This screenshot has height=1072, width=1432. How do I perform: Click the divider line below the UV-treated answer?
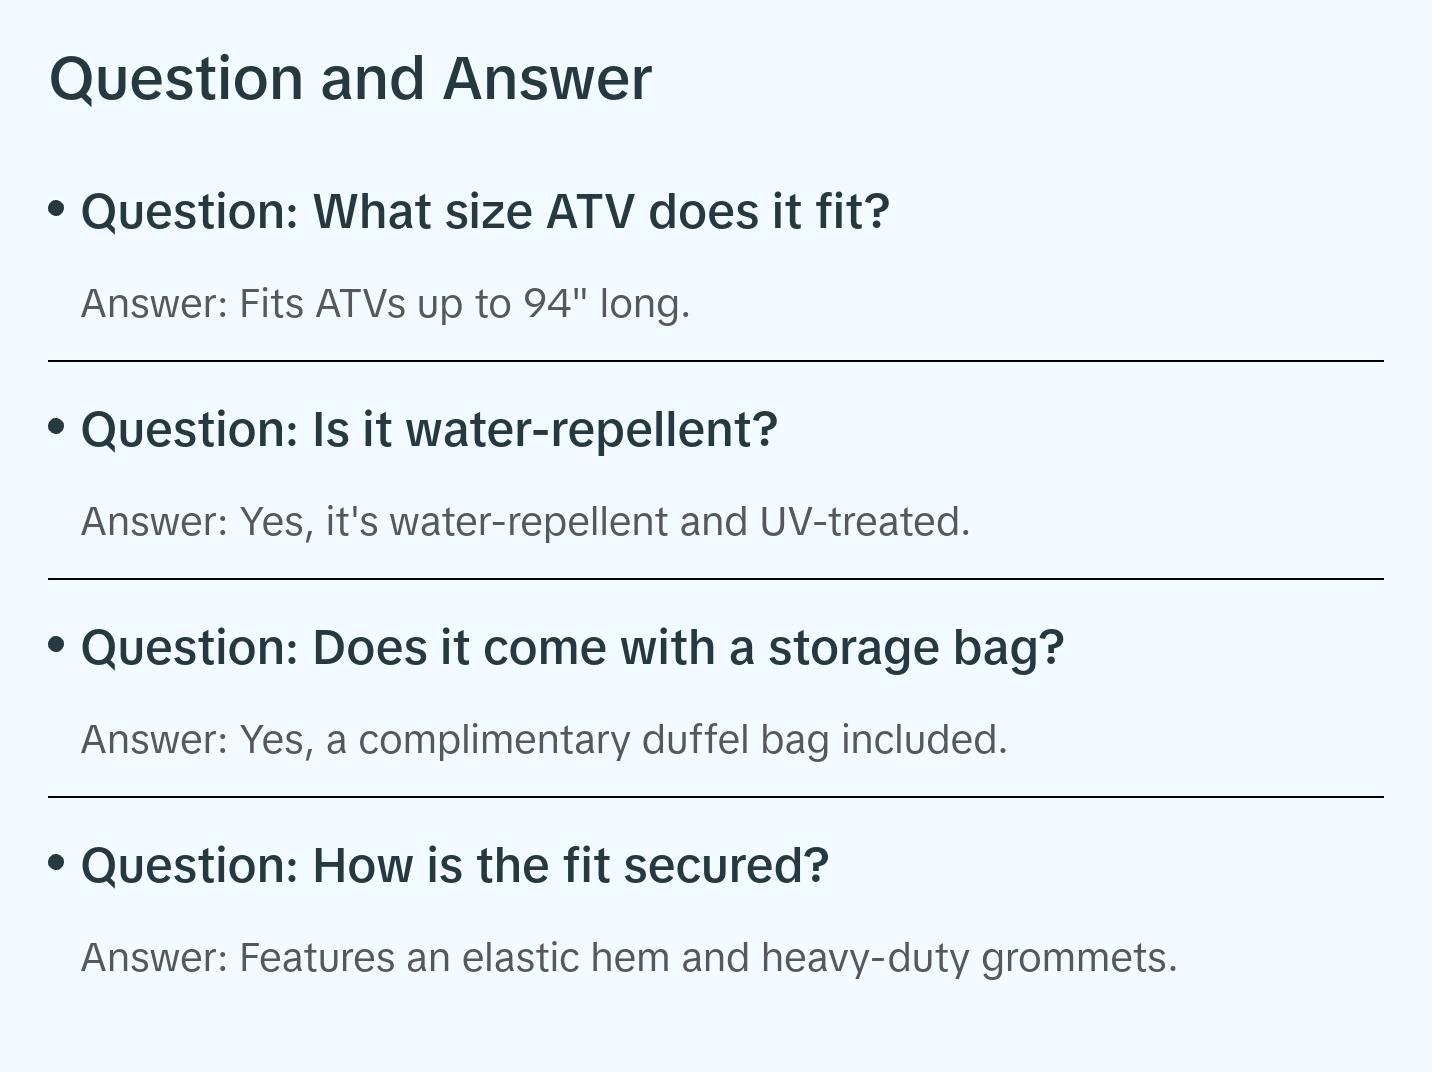click(716, 579)
